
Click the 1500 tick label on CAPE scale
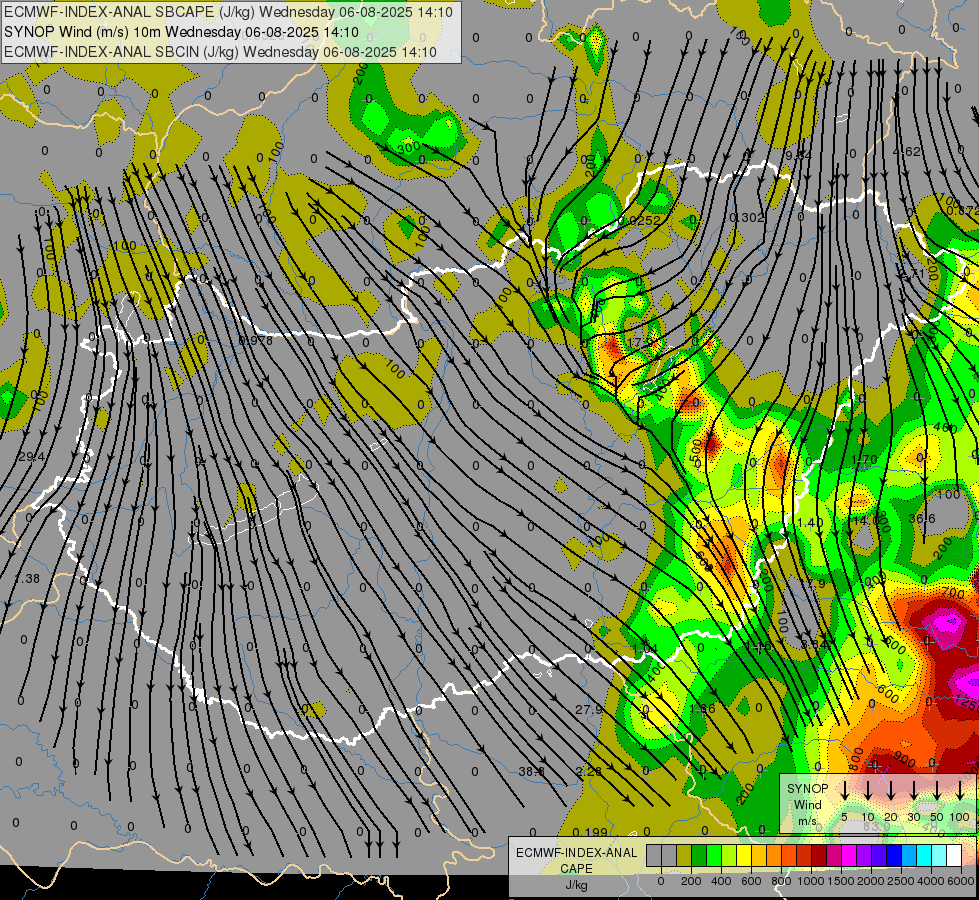[x=840, y=881]
